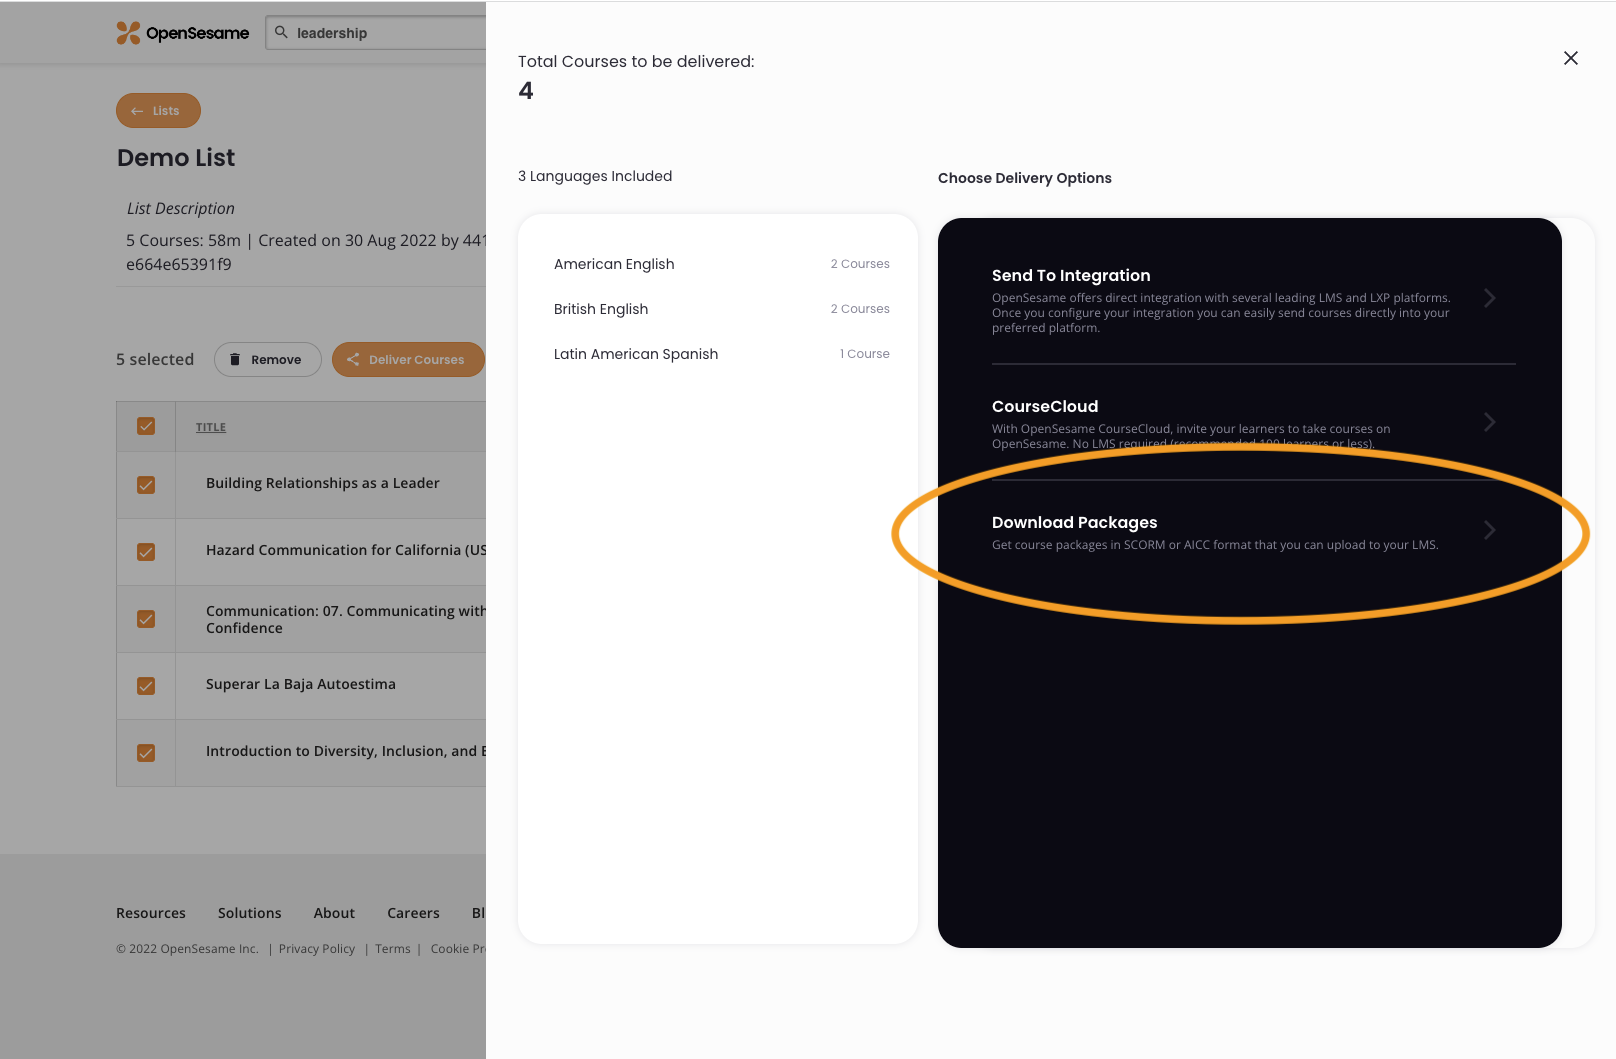Click Building Relationships as a Leader title
The image size is (1616, 1059).
point(323,483)
